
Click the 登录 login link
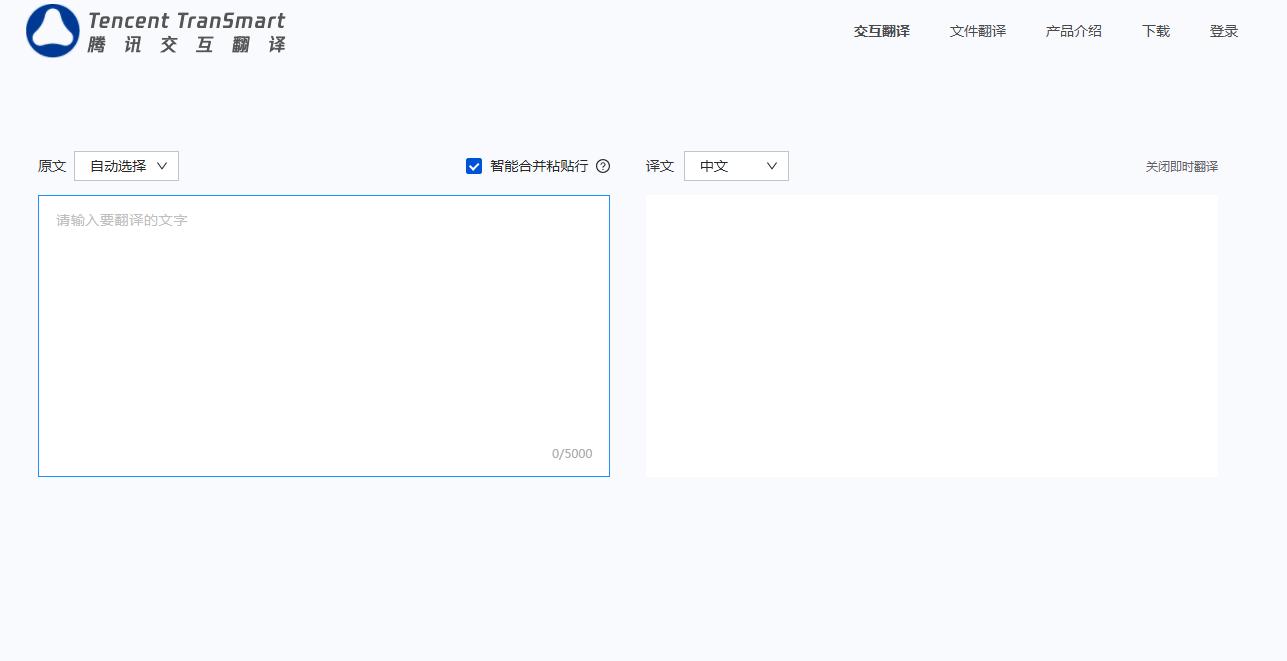[1224, 31]
